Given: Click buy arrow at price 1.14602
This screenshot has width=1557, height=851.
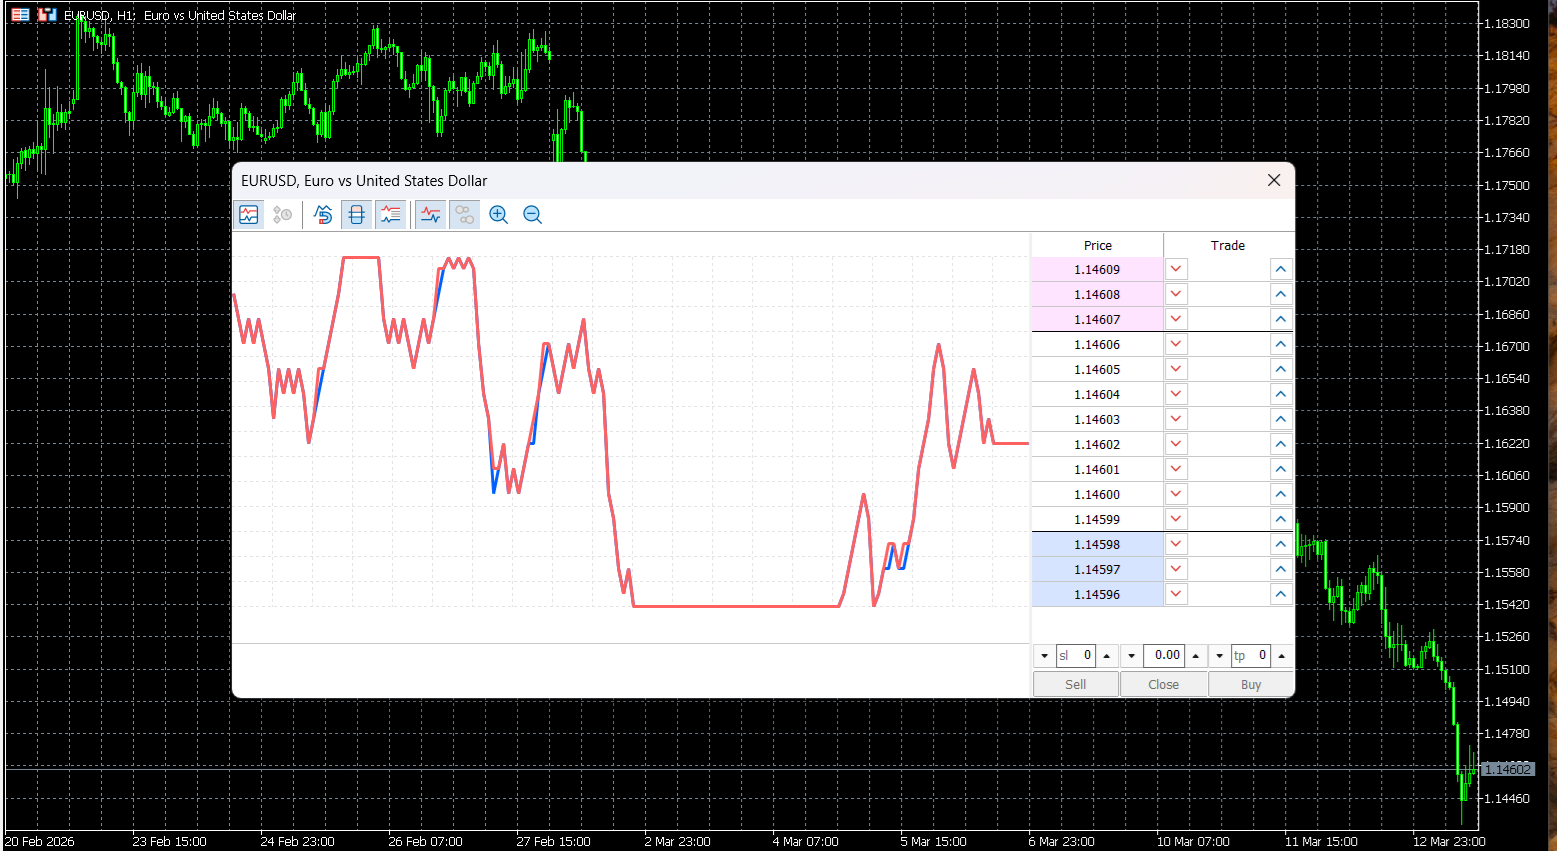Looking at the screenshot, I should (1281, 444).
